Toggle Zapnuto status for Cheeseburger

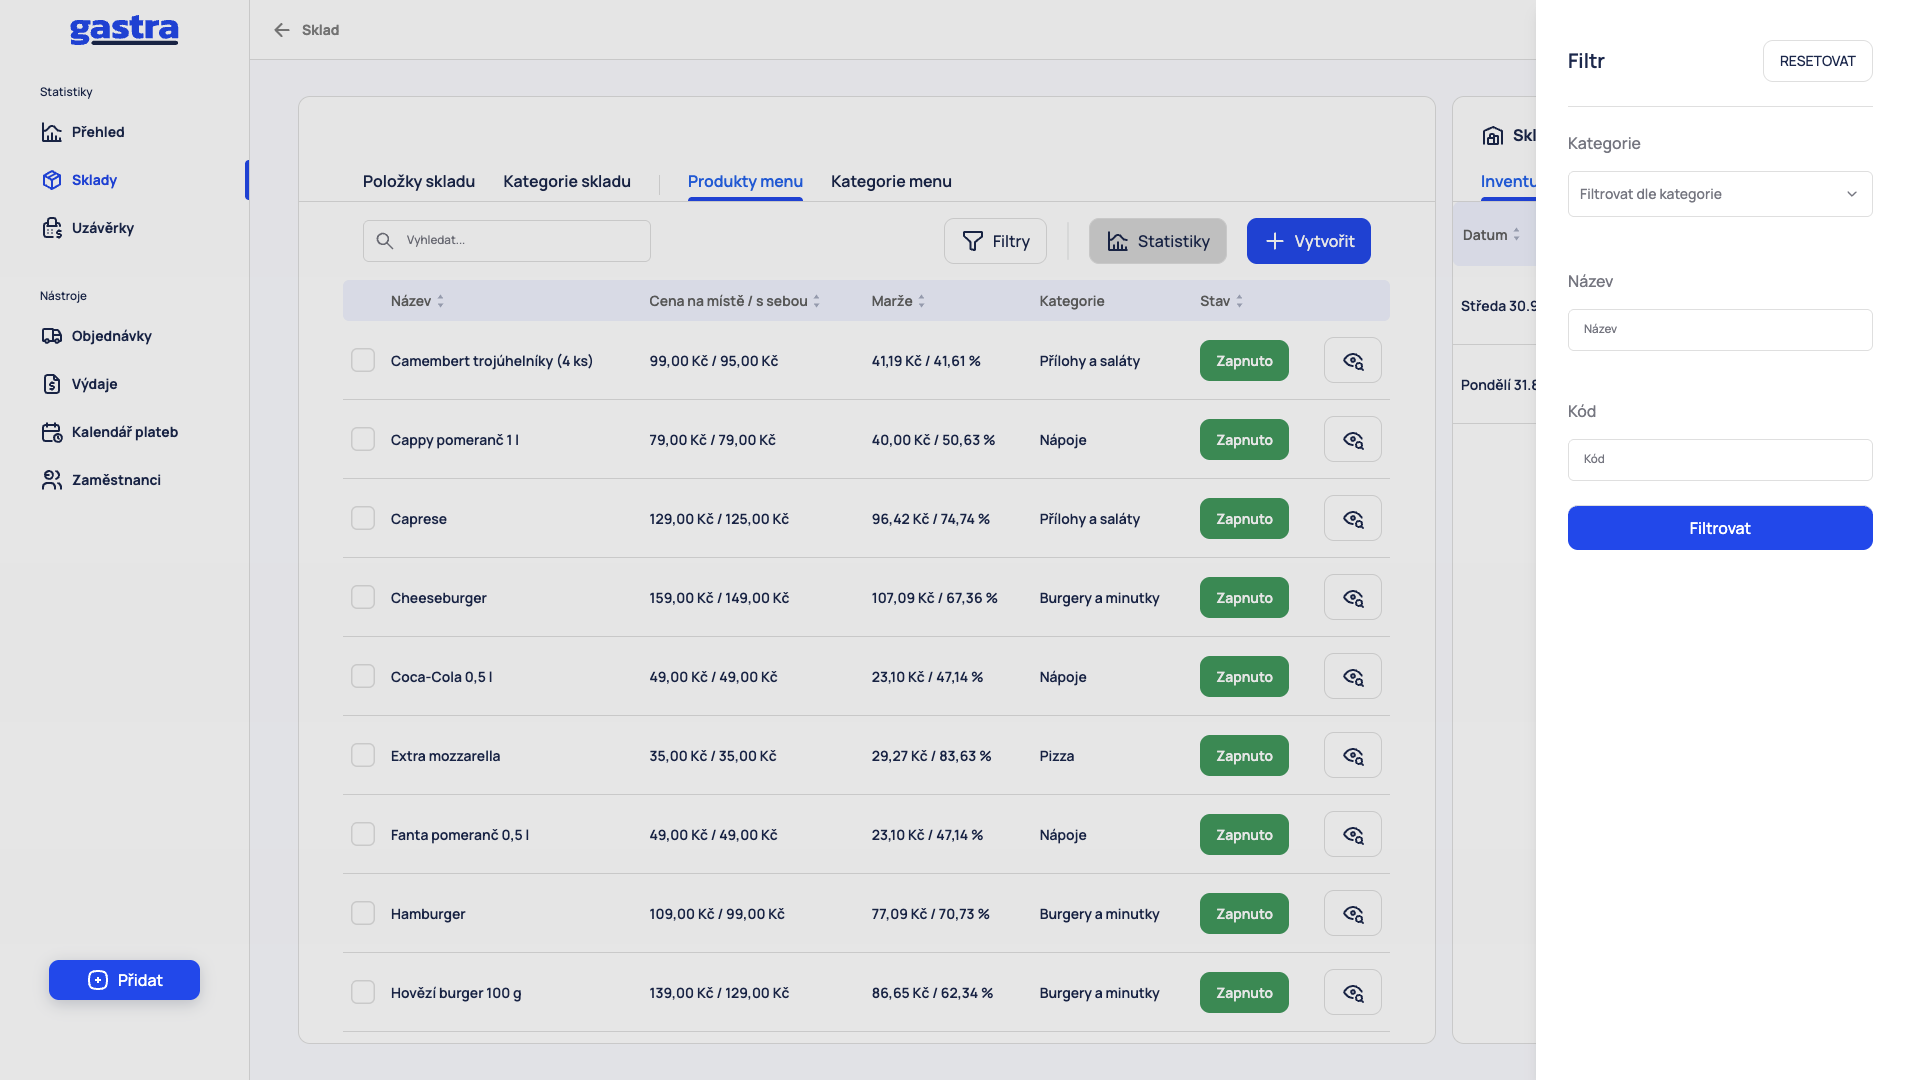pos(1244,598)
